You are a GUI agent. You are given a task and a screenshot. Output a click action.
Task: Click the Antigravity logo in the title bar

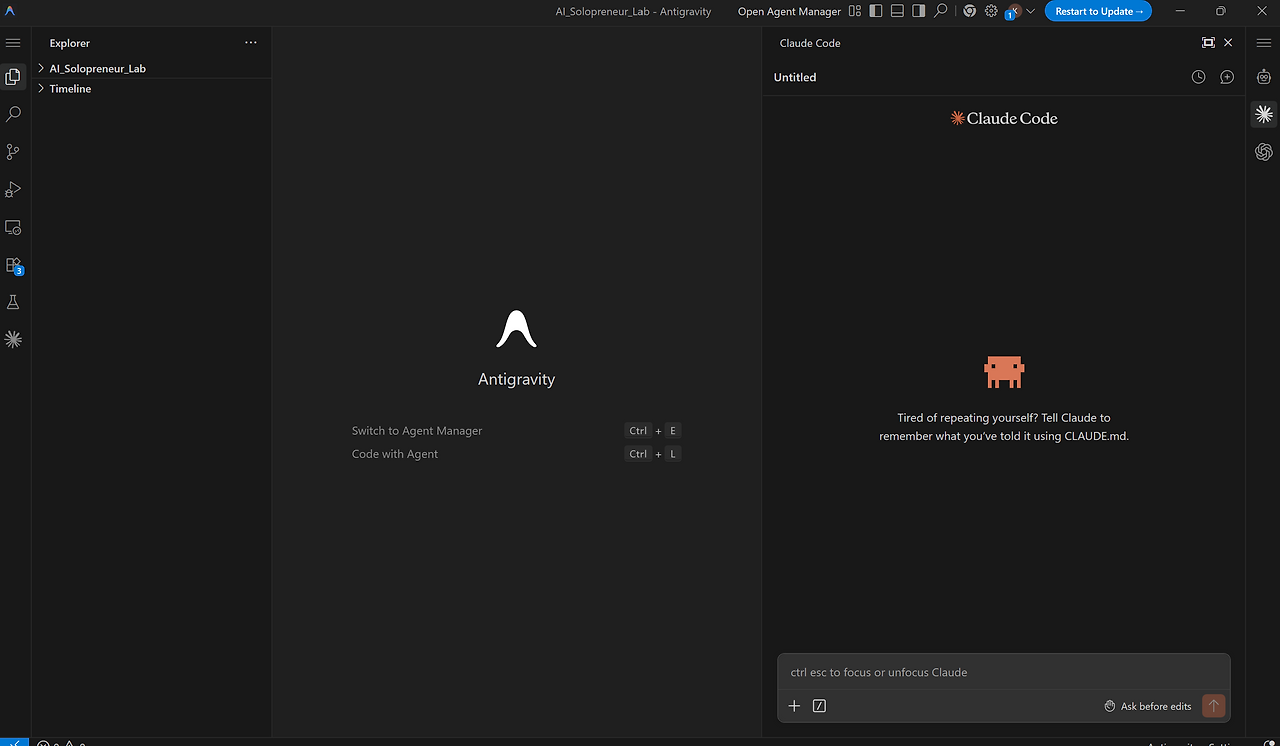pos(11,11)
